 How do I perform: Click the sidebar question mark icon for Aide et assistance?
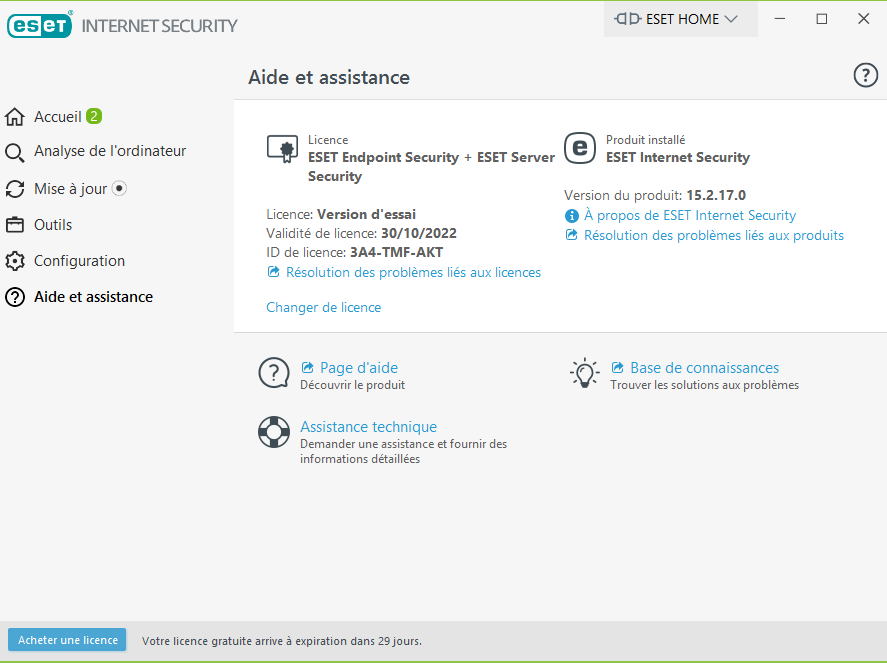pos(15,297)
